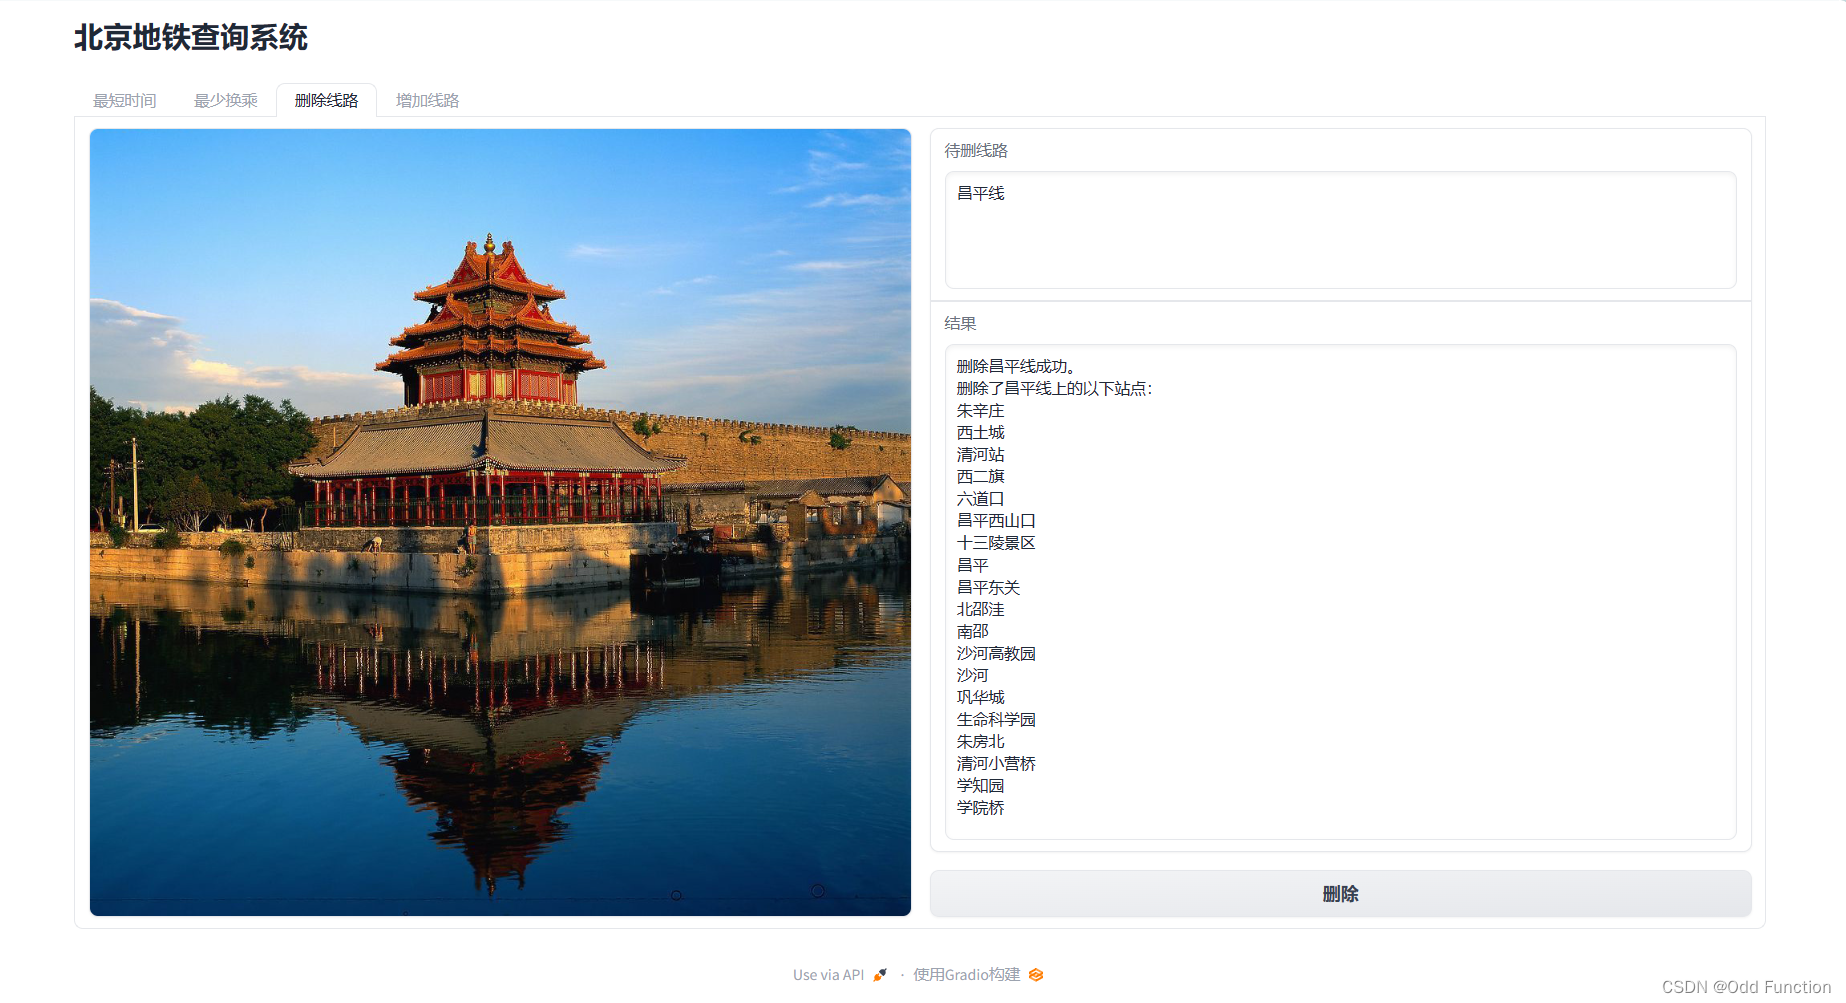The image size is (1846, 1003).
Task: Switch to the 最短时间 tab
Action: 125,100
